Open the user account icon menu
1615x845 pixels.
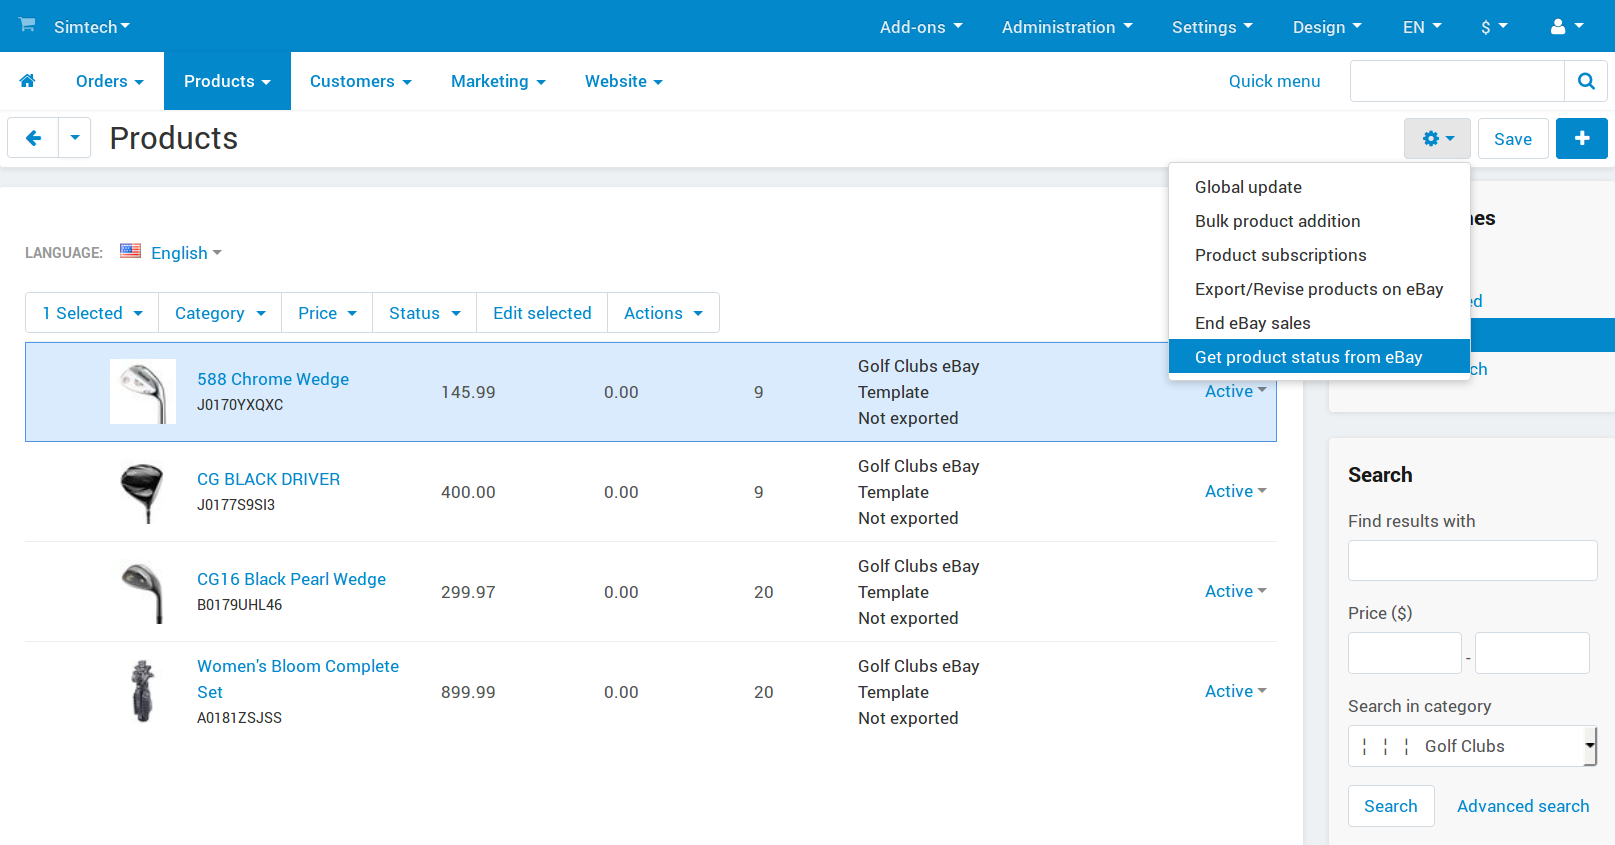[x=1566, y=27]
